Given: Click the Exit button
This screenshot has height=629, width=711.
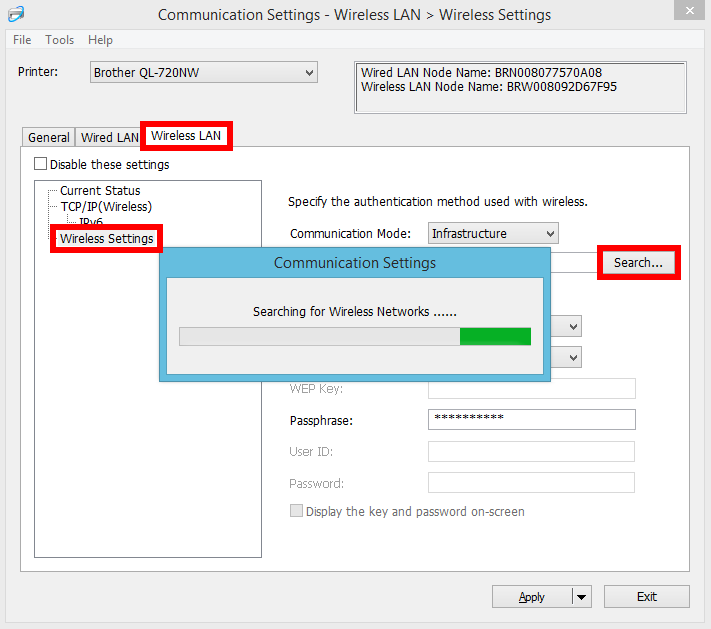Looking at the screenshot, I should click(x=646, y=597).
